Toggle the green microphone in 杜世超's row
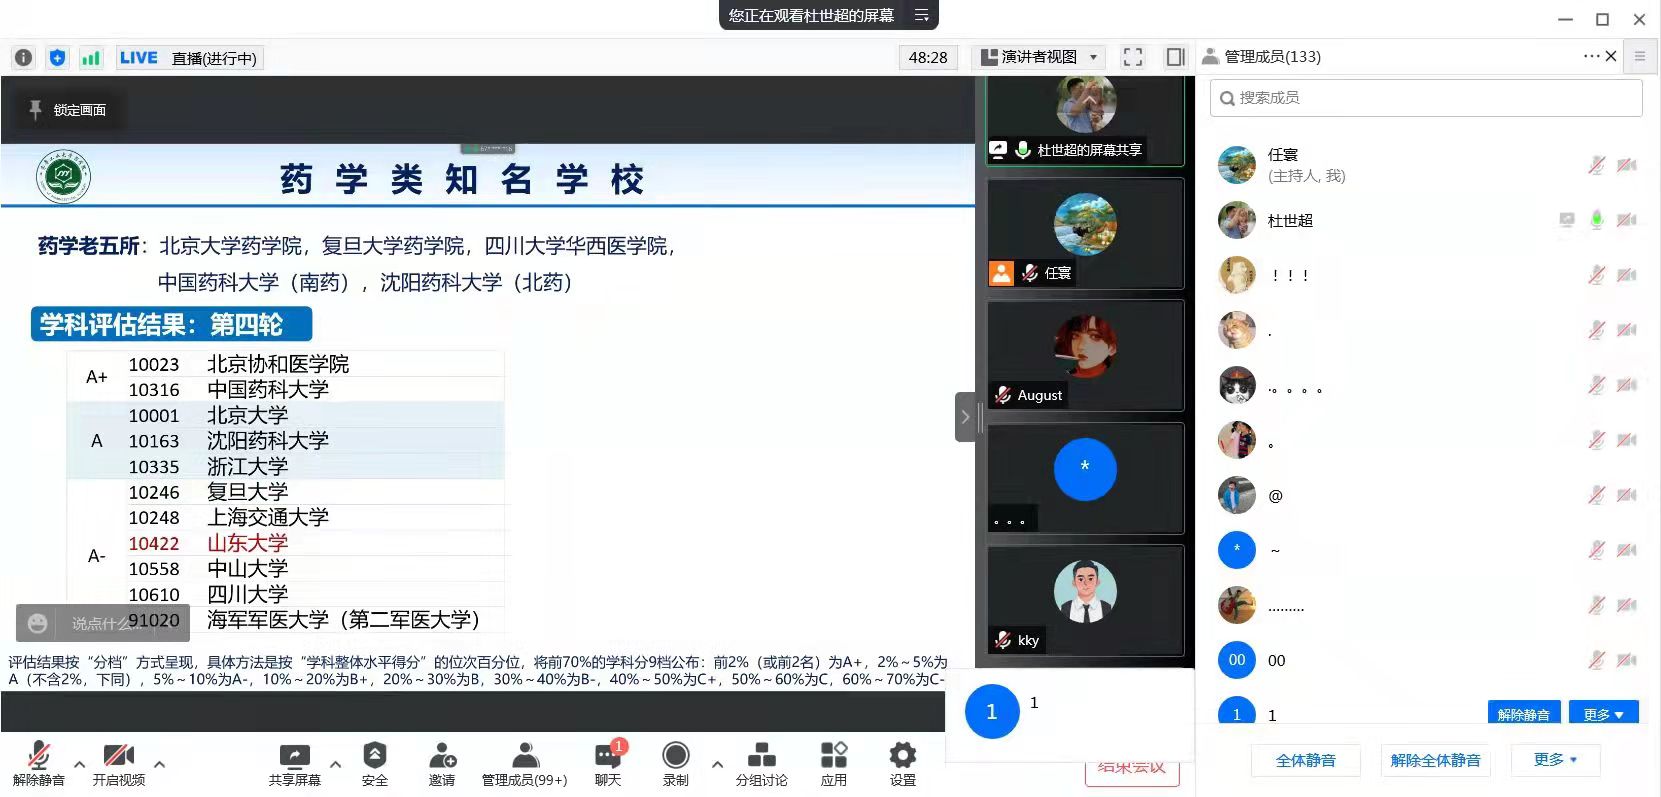The image size is (1661, 797). [x=1597, y=220]
